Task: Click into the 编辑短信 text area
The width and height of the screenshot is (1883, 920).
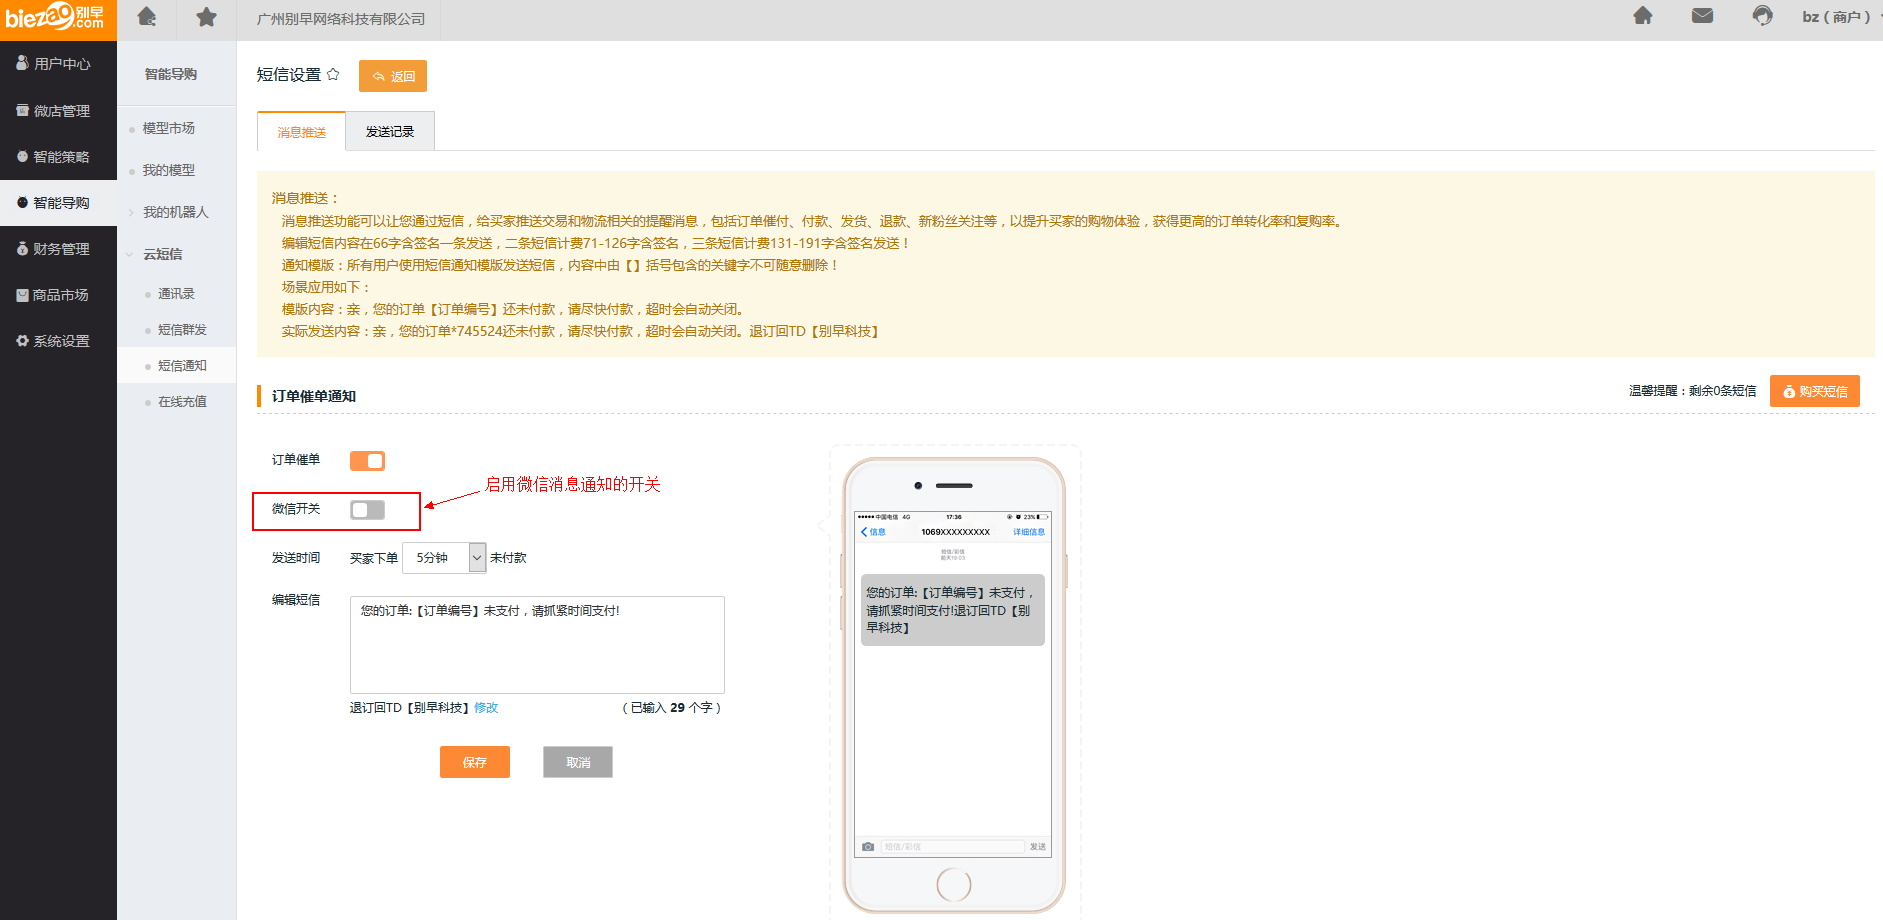Action: pyautogui.click(x=537, y=645)
